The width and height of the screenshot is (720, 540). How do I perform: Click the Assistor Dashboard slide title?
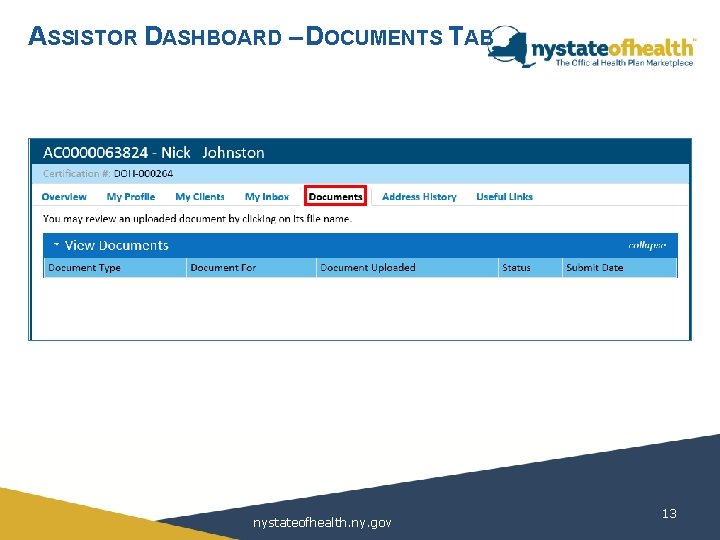260,36
